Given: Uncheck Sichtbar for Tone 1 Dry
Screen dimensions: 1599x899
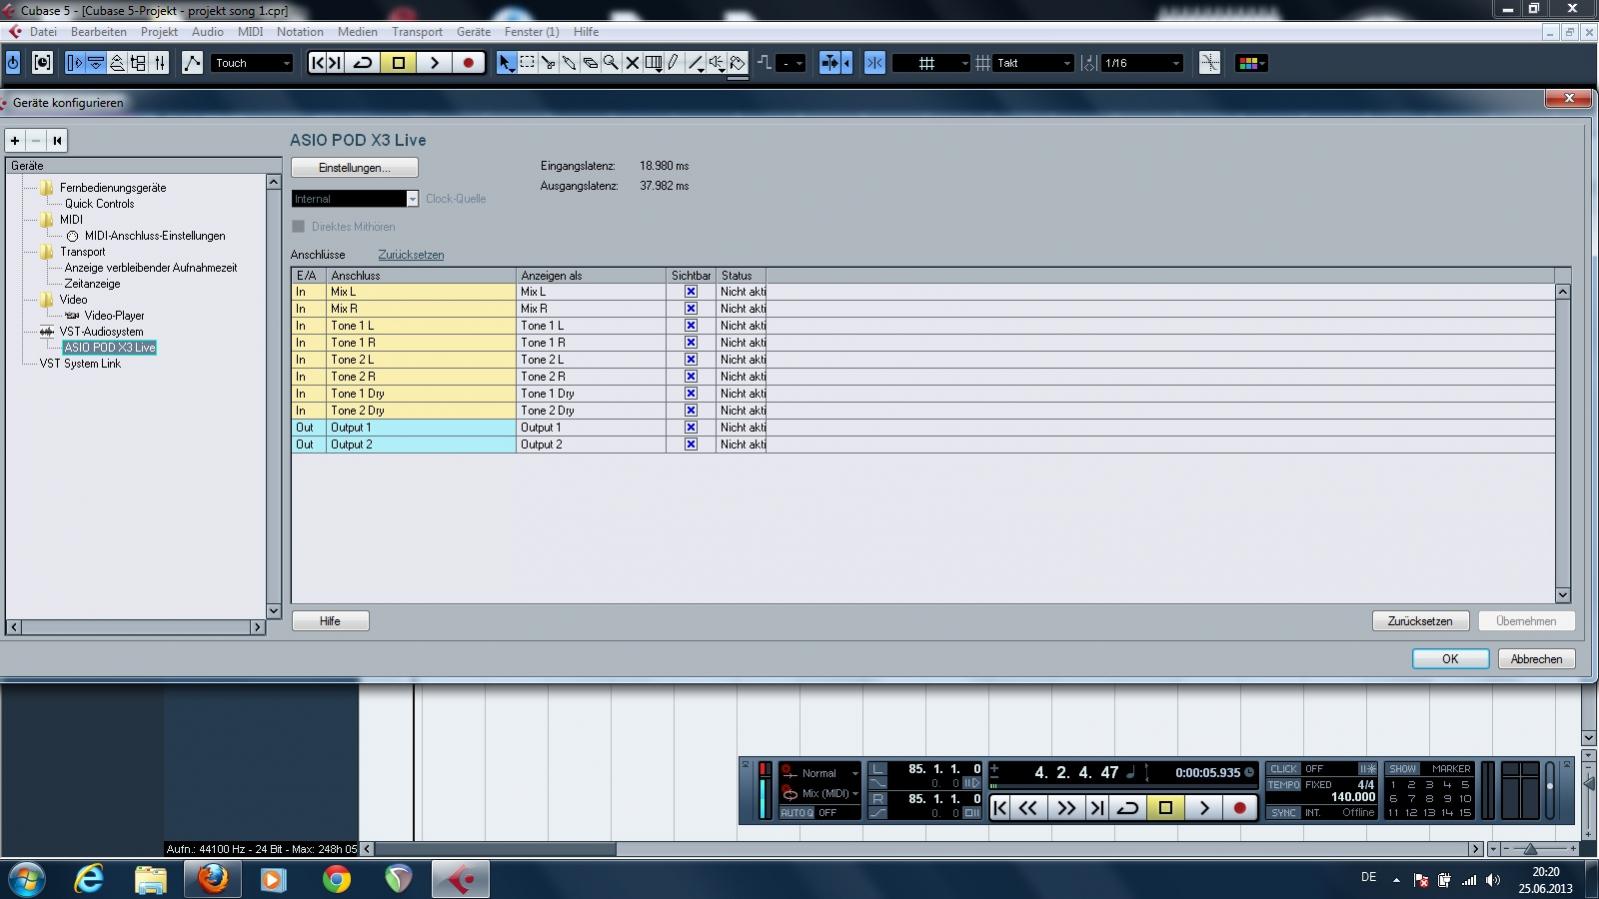Looking at the screenshot, I should [x=690, y=394].
